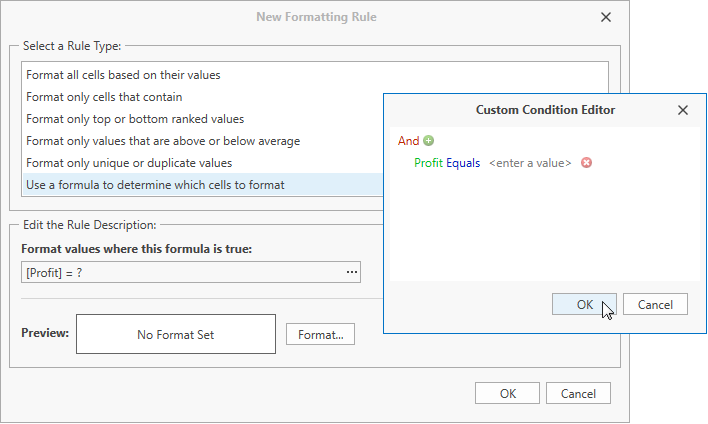Viewport: 708px width, 424px height.
Task: Click OK in New Formatting Rule dialog
Action: (507, 393)
